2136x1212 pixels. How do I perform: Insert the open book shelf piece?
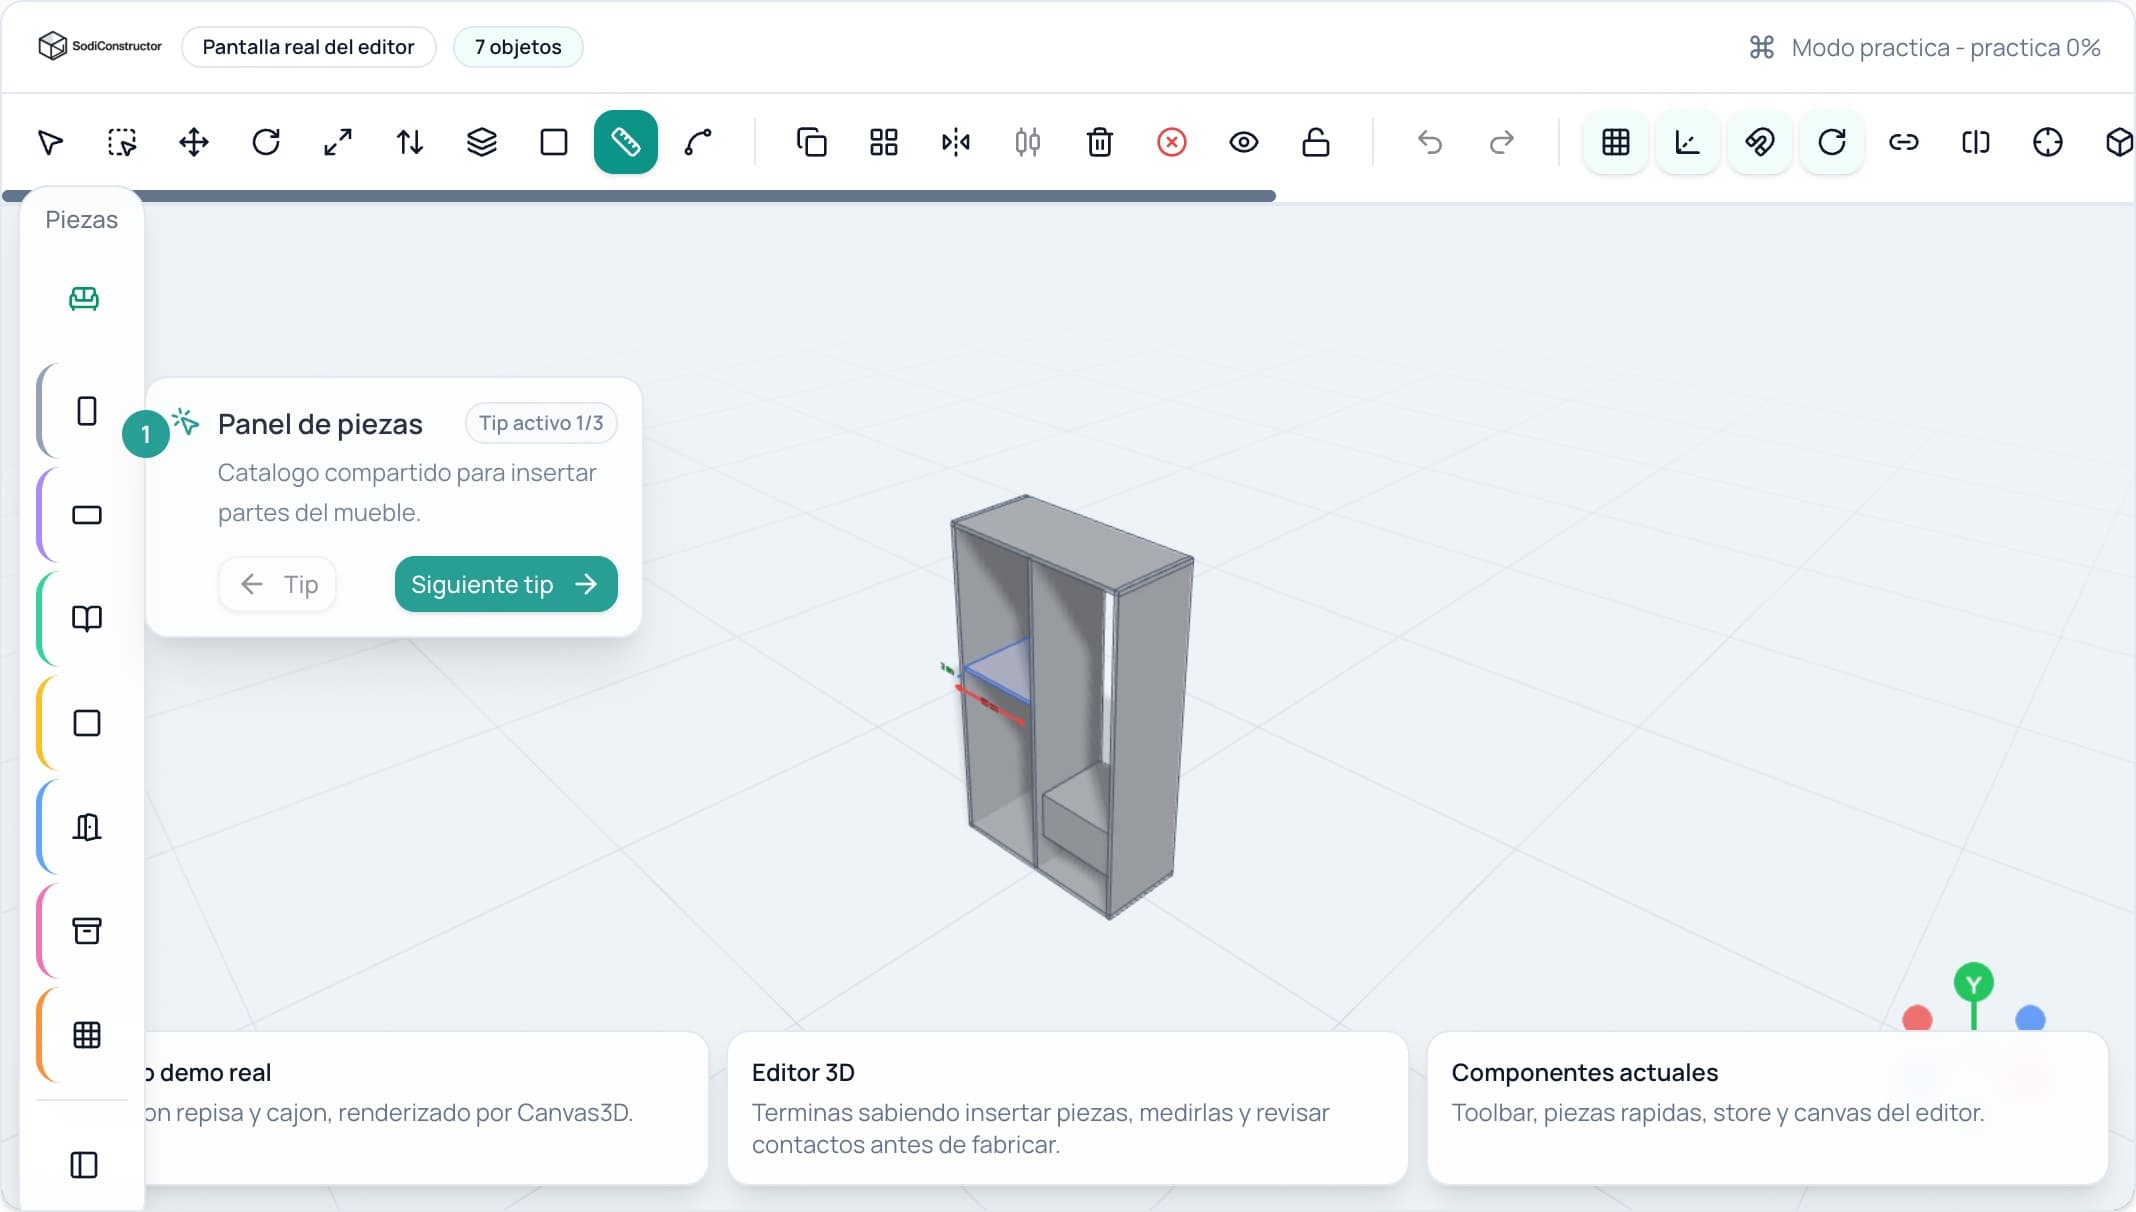(87, 619)
